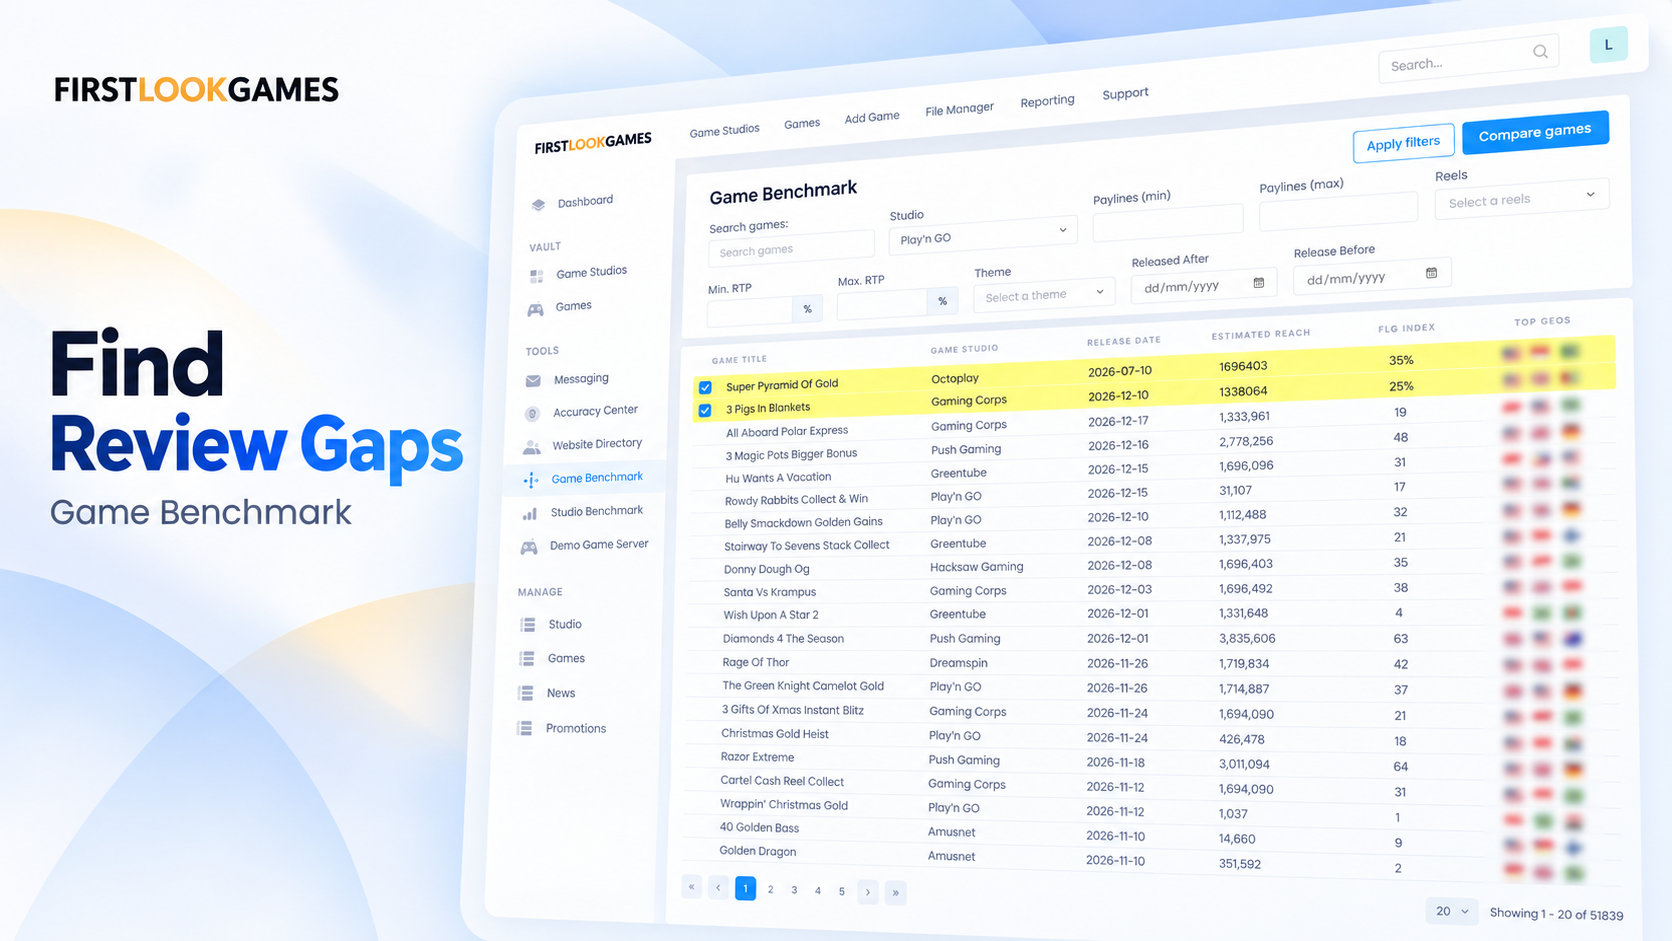Click the Game Studios sidebar icon
1672x941 pixels.
537,275
